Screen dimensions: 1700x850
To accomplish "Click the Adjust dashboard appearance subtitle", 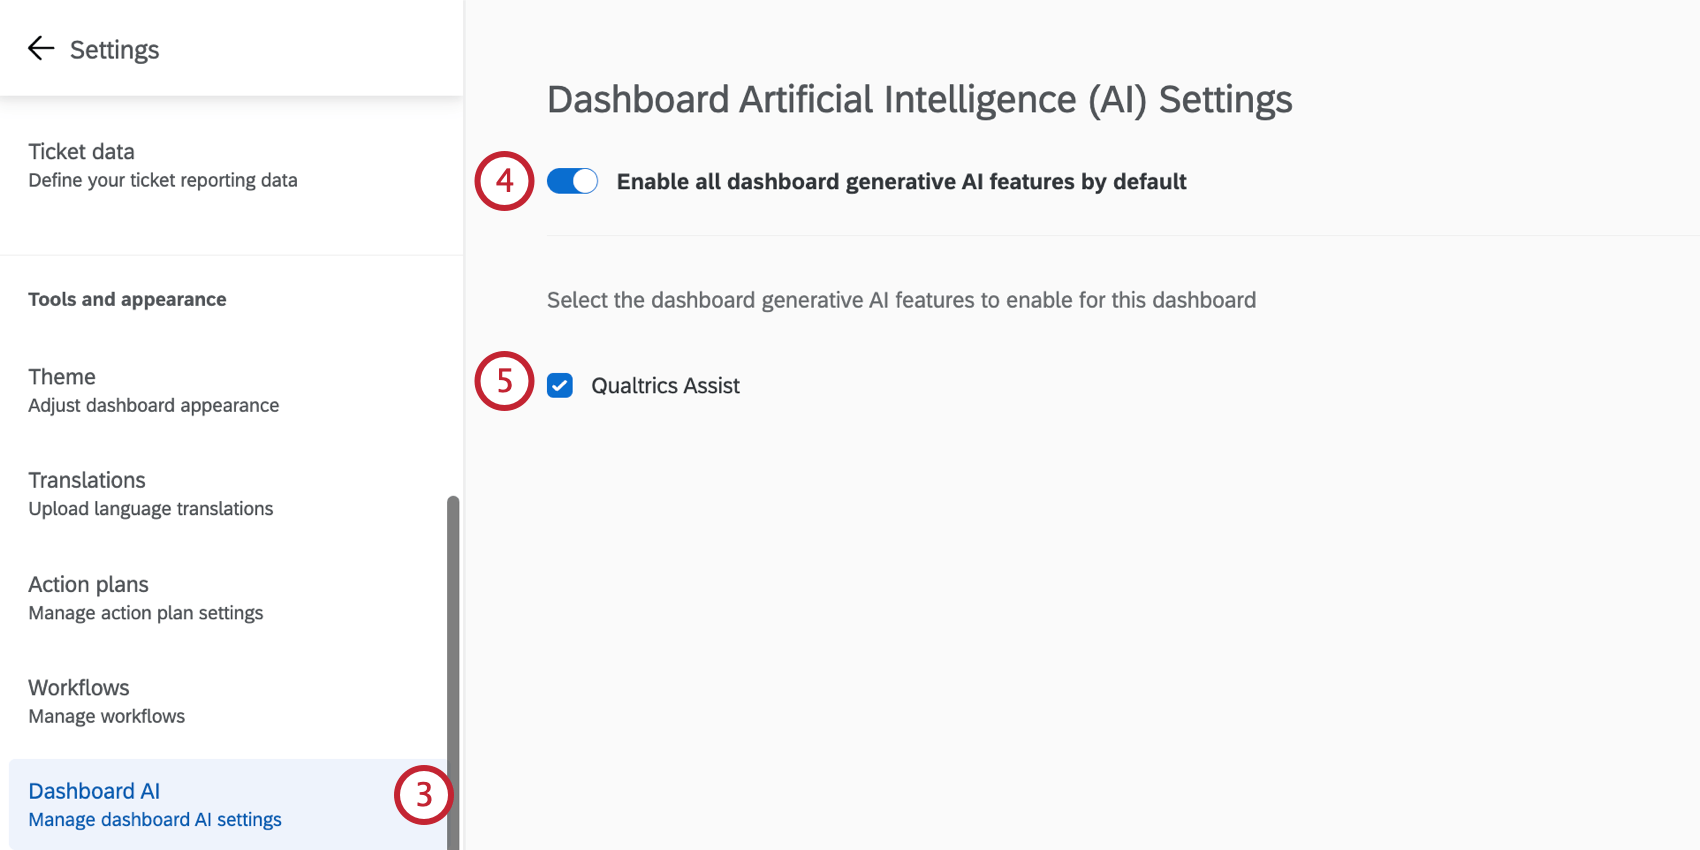I will click(x=153, y=405).
